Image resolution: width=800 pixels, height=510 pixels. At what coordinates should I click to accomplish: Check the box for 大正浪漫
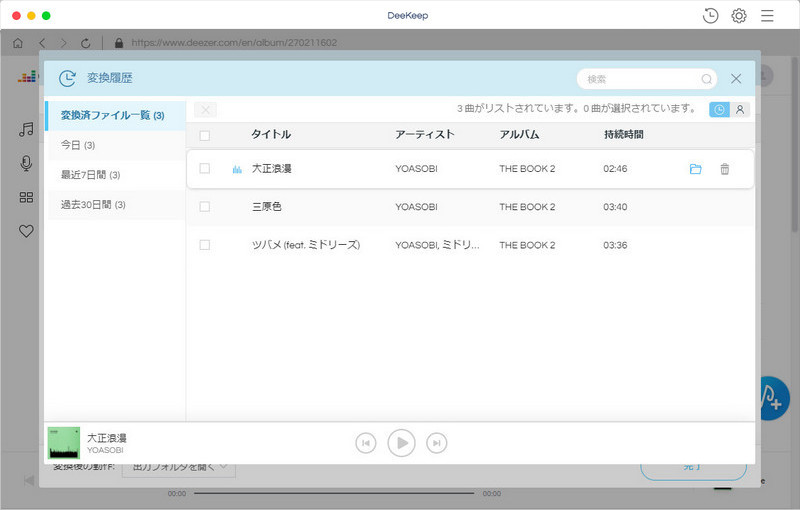205,168
